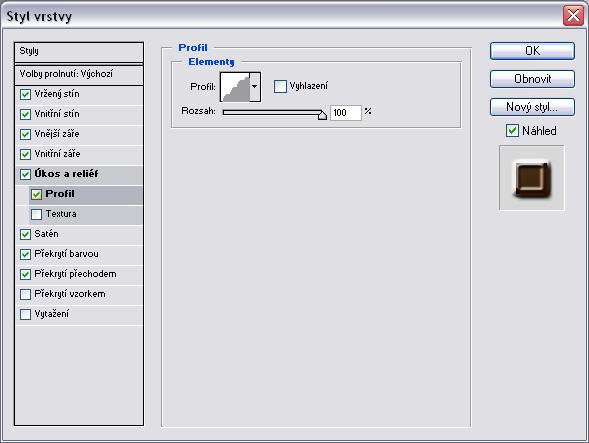This screenshot has width=589, height=443.
Task: Enable the Vyhlazení checkbox
Action: pos(280,86)
